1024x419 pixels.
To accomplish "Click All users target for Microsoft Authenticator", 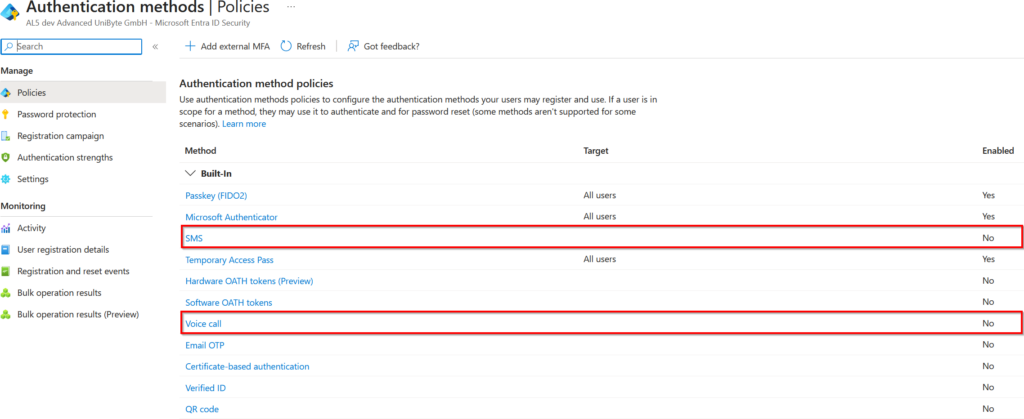I will click(600, 216).
